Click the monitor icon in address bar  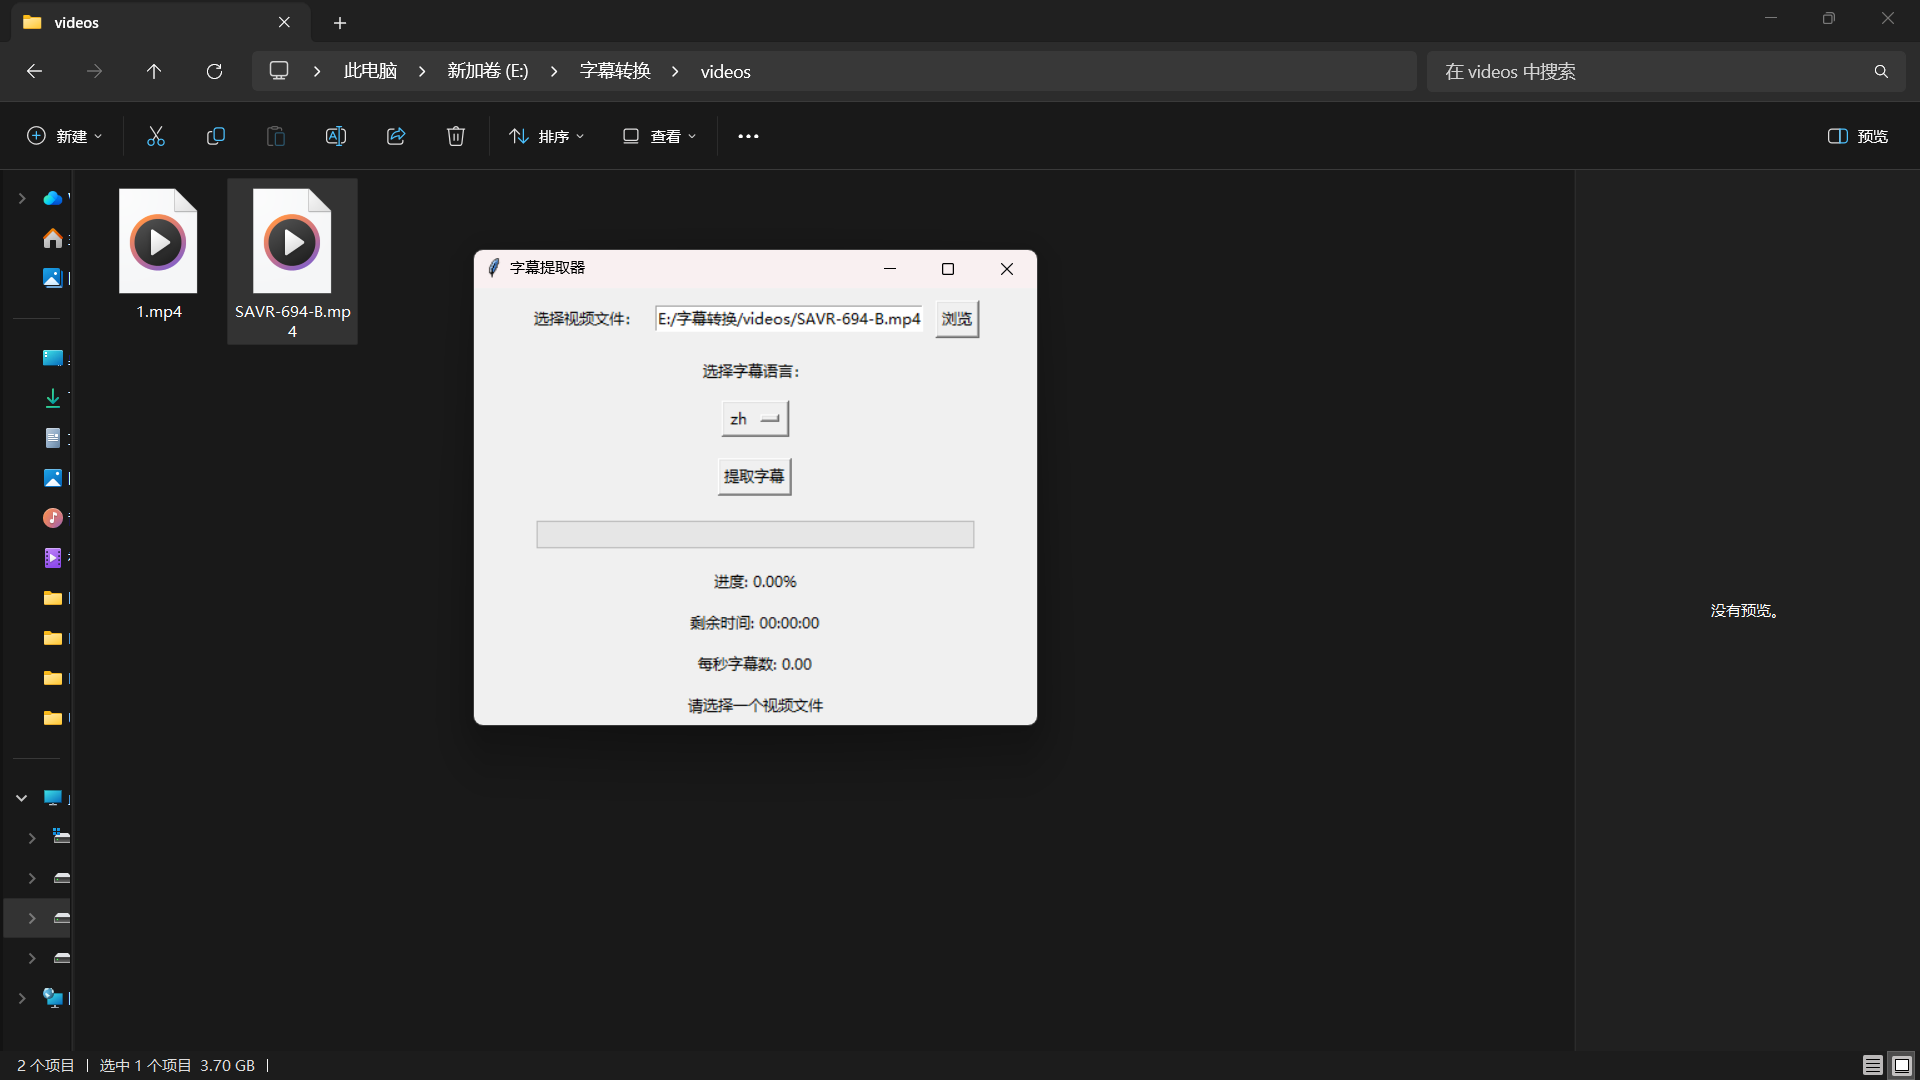point(279,71)
